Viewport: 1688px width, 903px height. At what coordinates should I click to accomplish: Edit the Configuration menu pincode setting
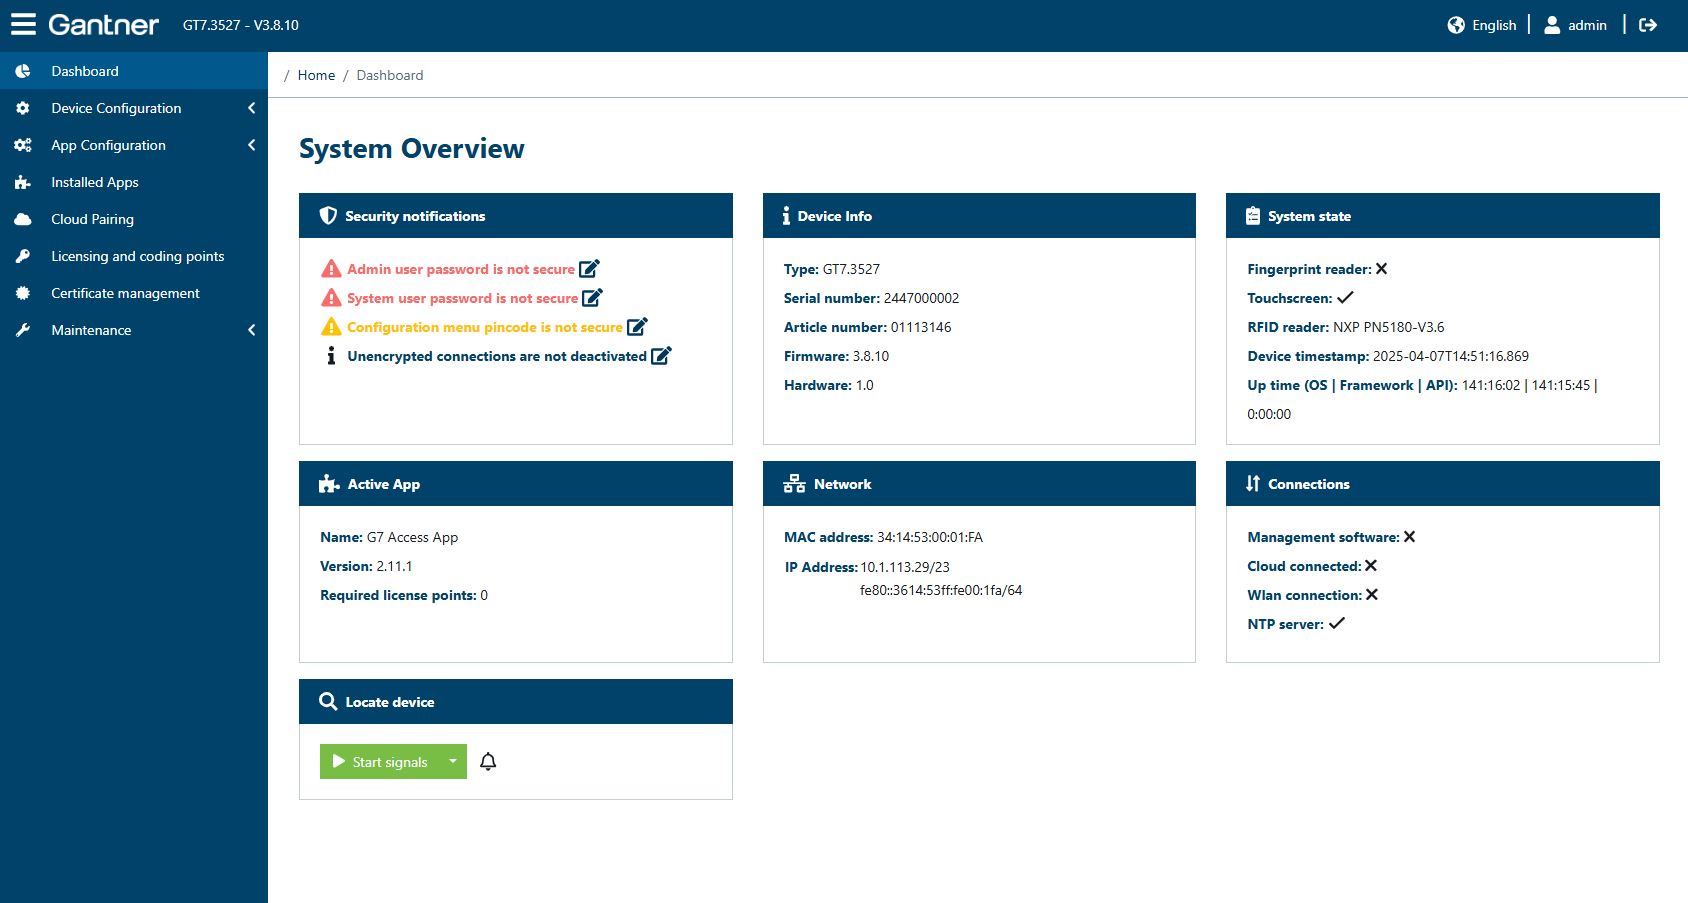637,326
